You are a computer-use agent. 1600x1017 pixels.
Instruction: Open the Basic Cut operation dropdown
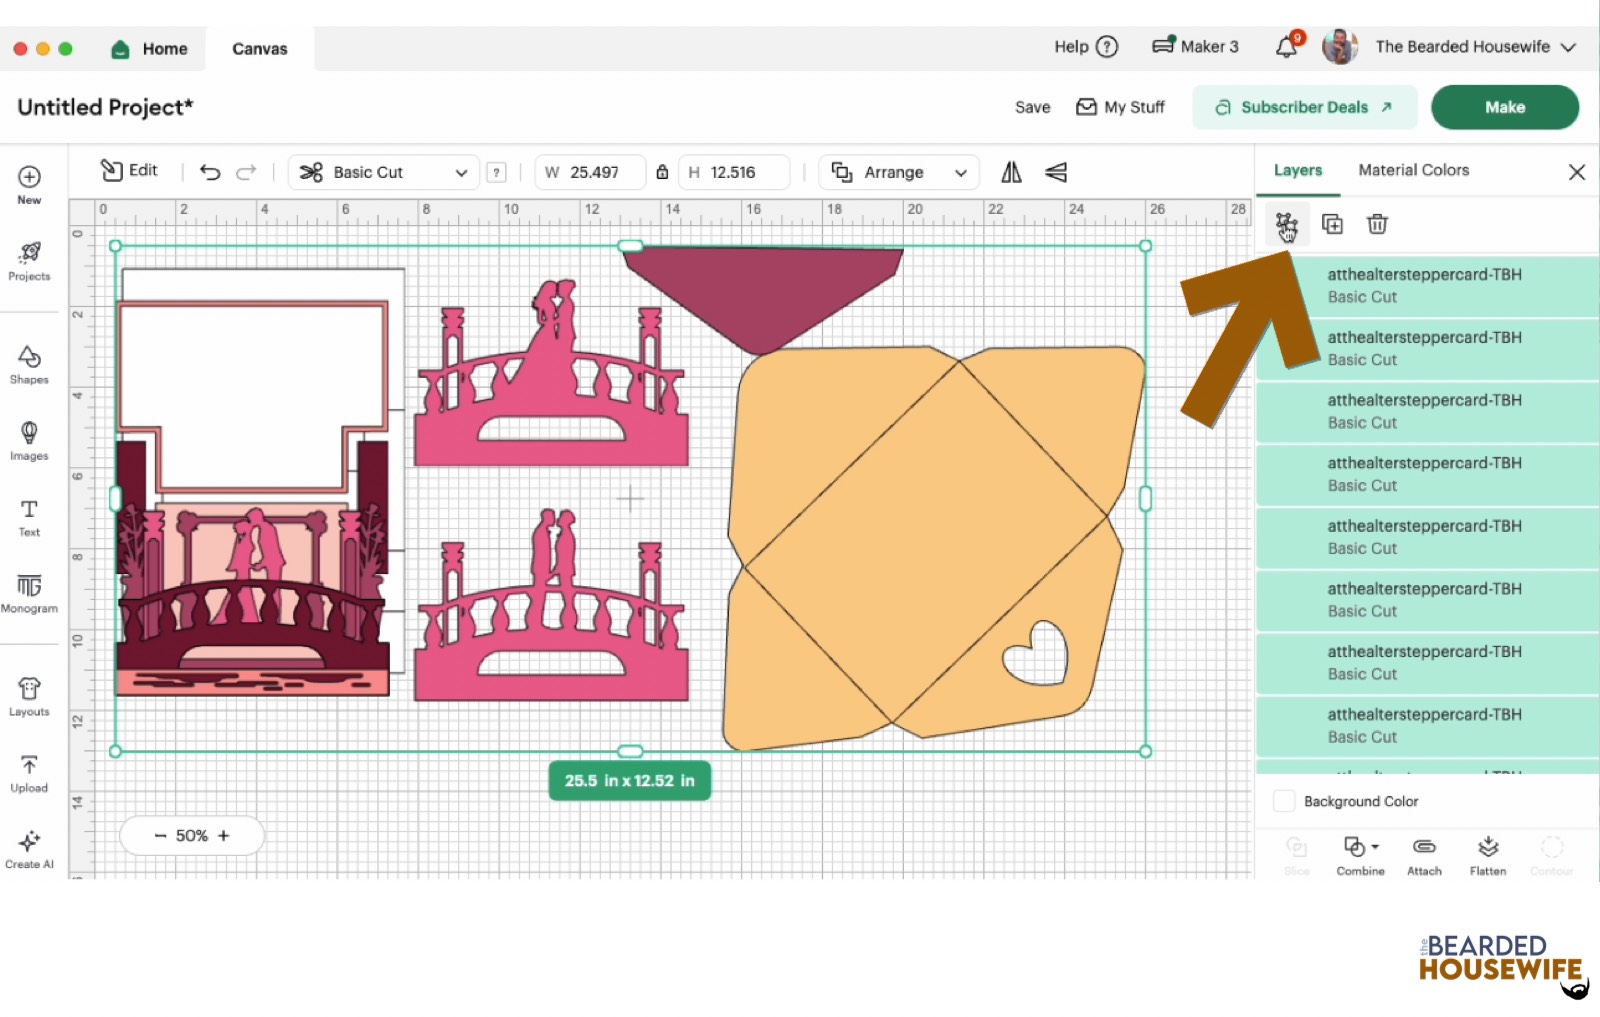383,172
